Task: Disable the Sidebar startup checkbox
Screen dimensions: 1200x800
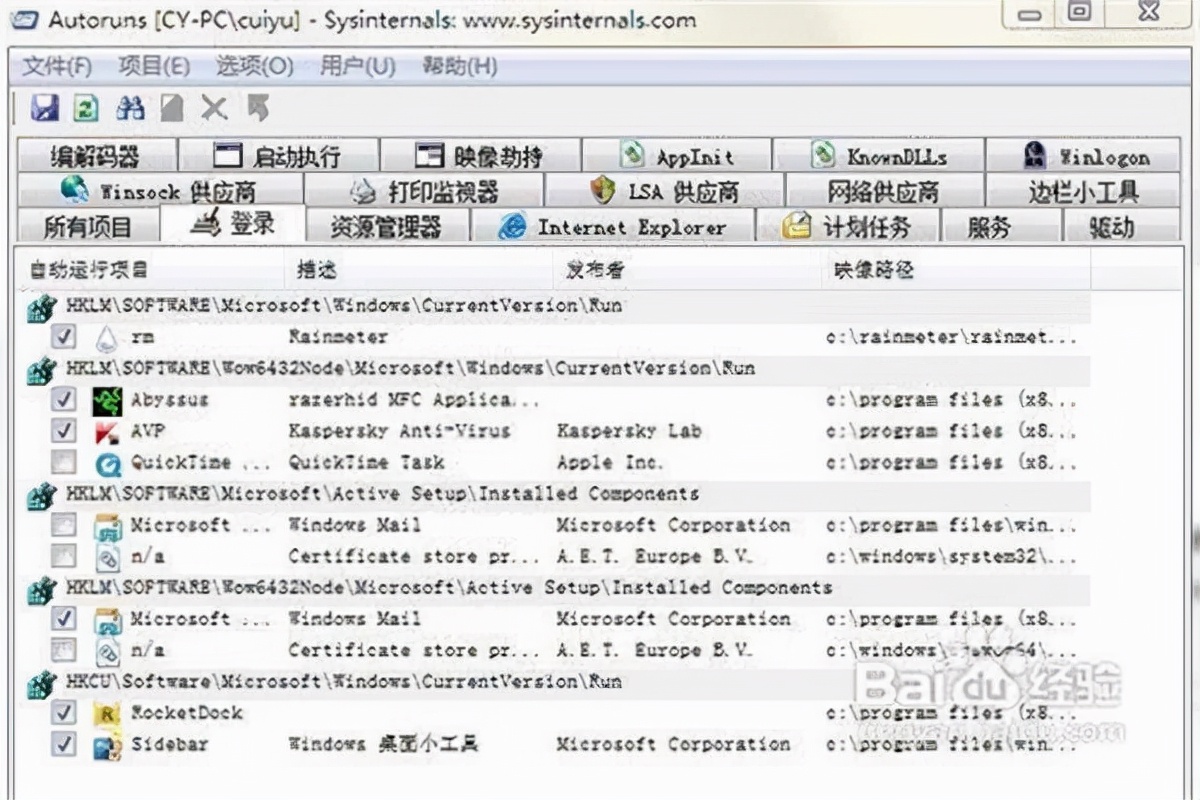Action: [x=63, y=744]
